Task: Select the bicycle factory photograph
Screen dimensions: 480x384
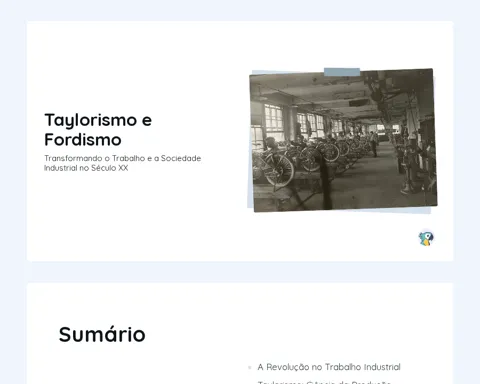Action: click(343, 140)
